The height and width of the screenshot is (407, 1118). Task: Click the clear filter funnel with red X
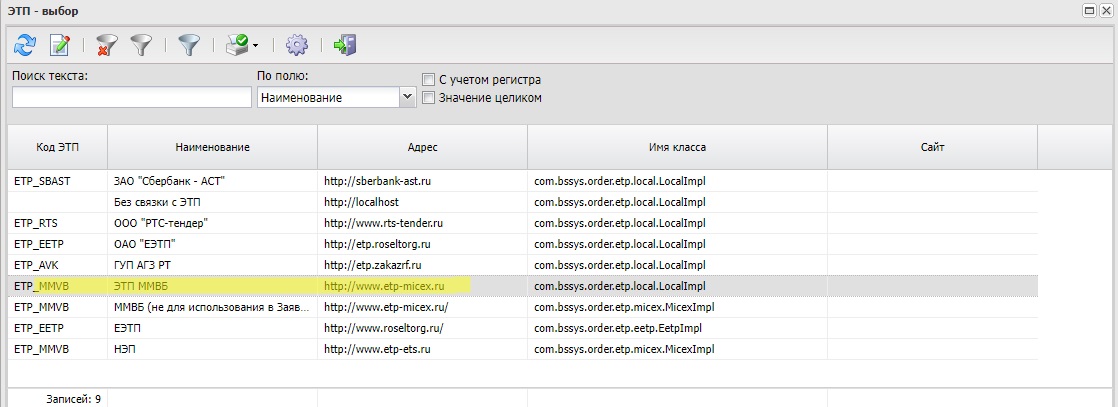tap(107, 45)
